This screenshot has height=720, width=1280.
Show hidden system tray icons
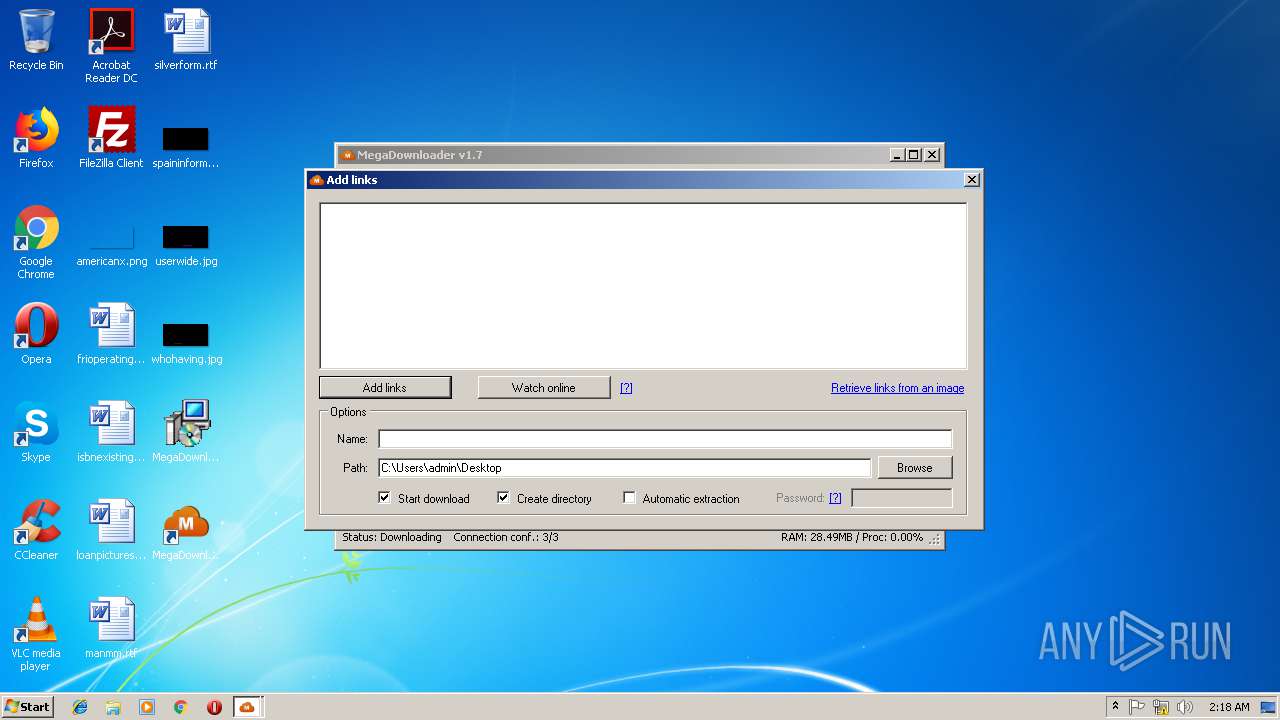(1115, 707)
